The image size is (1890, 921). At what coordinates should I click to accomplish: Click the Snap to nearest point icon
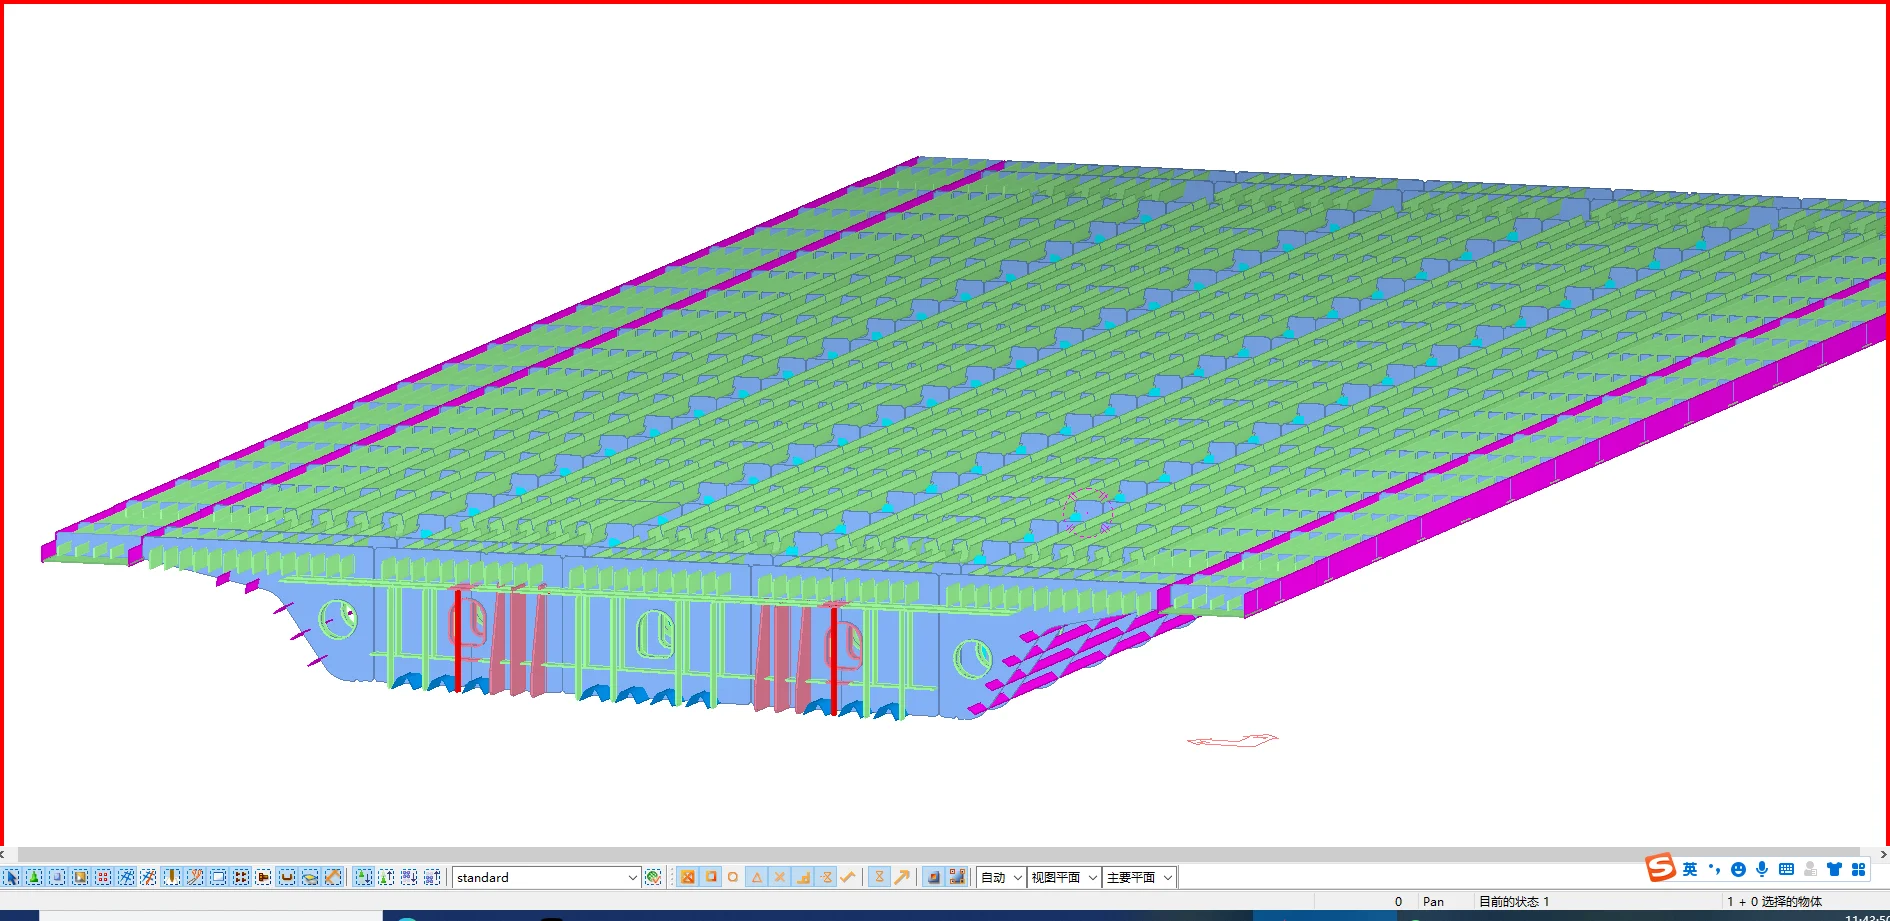(849, 877)
